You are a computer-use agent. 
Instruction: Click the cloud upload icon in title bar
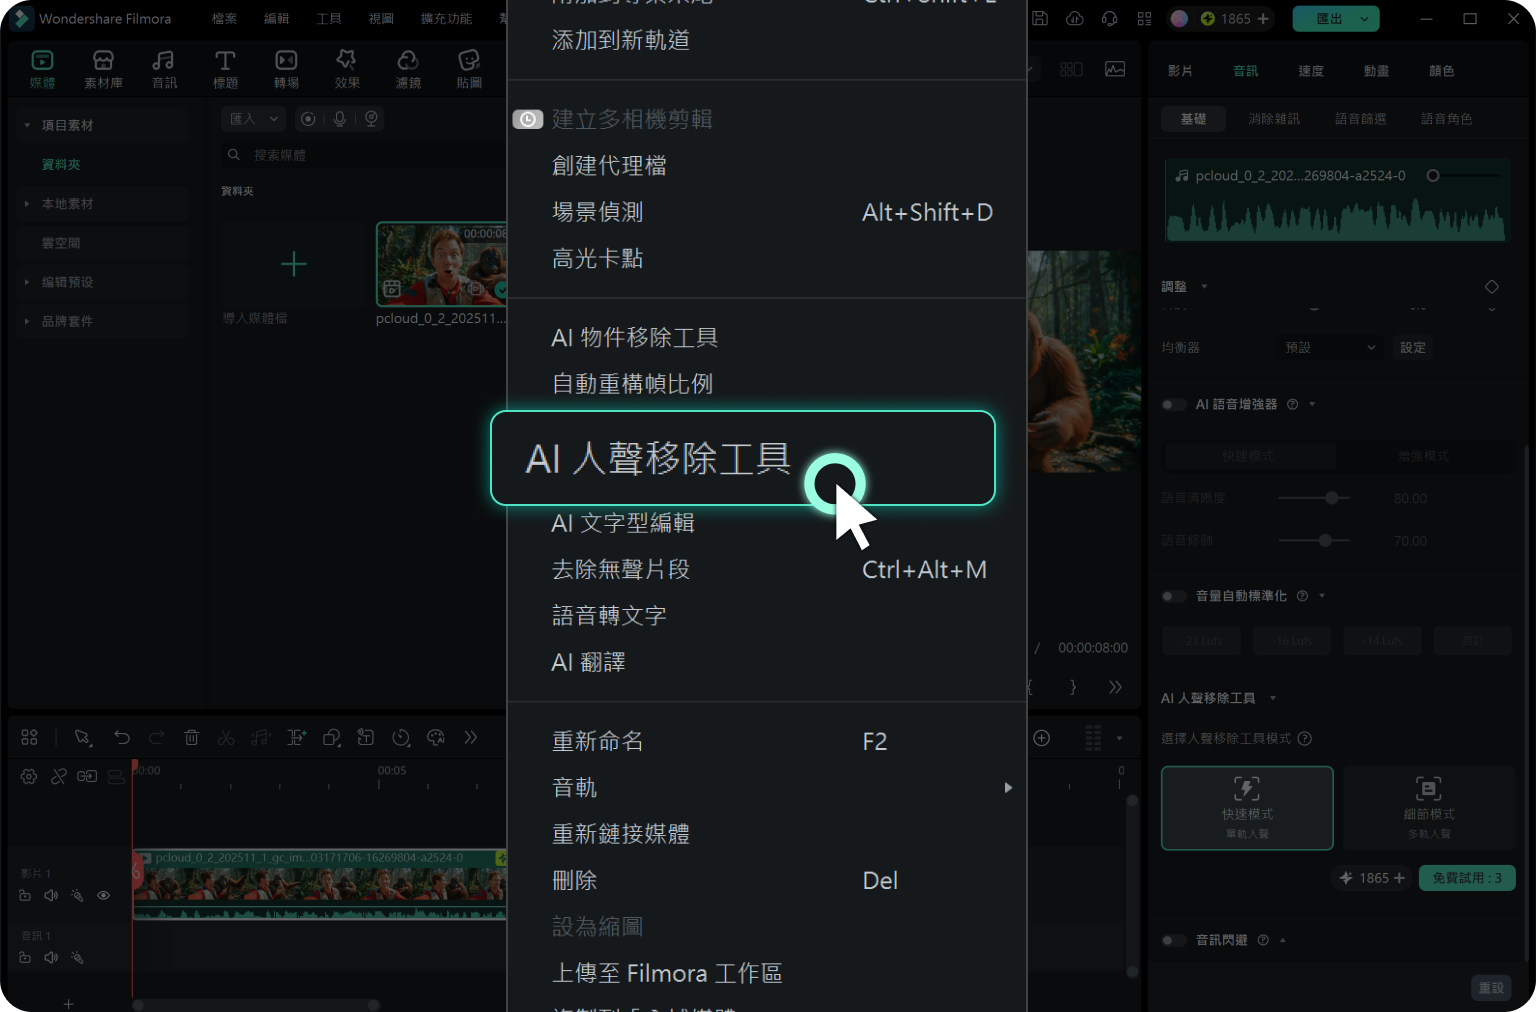tap(1075, 18)
